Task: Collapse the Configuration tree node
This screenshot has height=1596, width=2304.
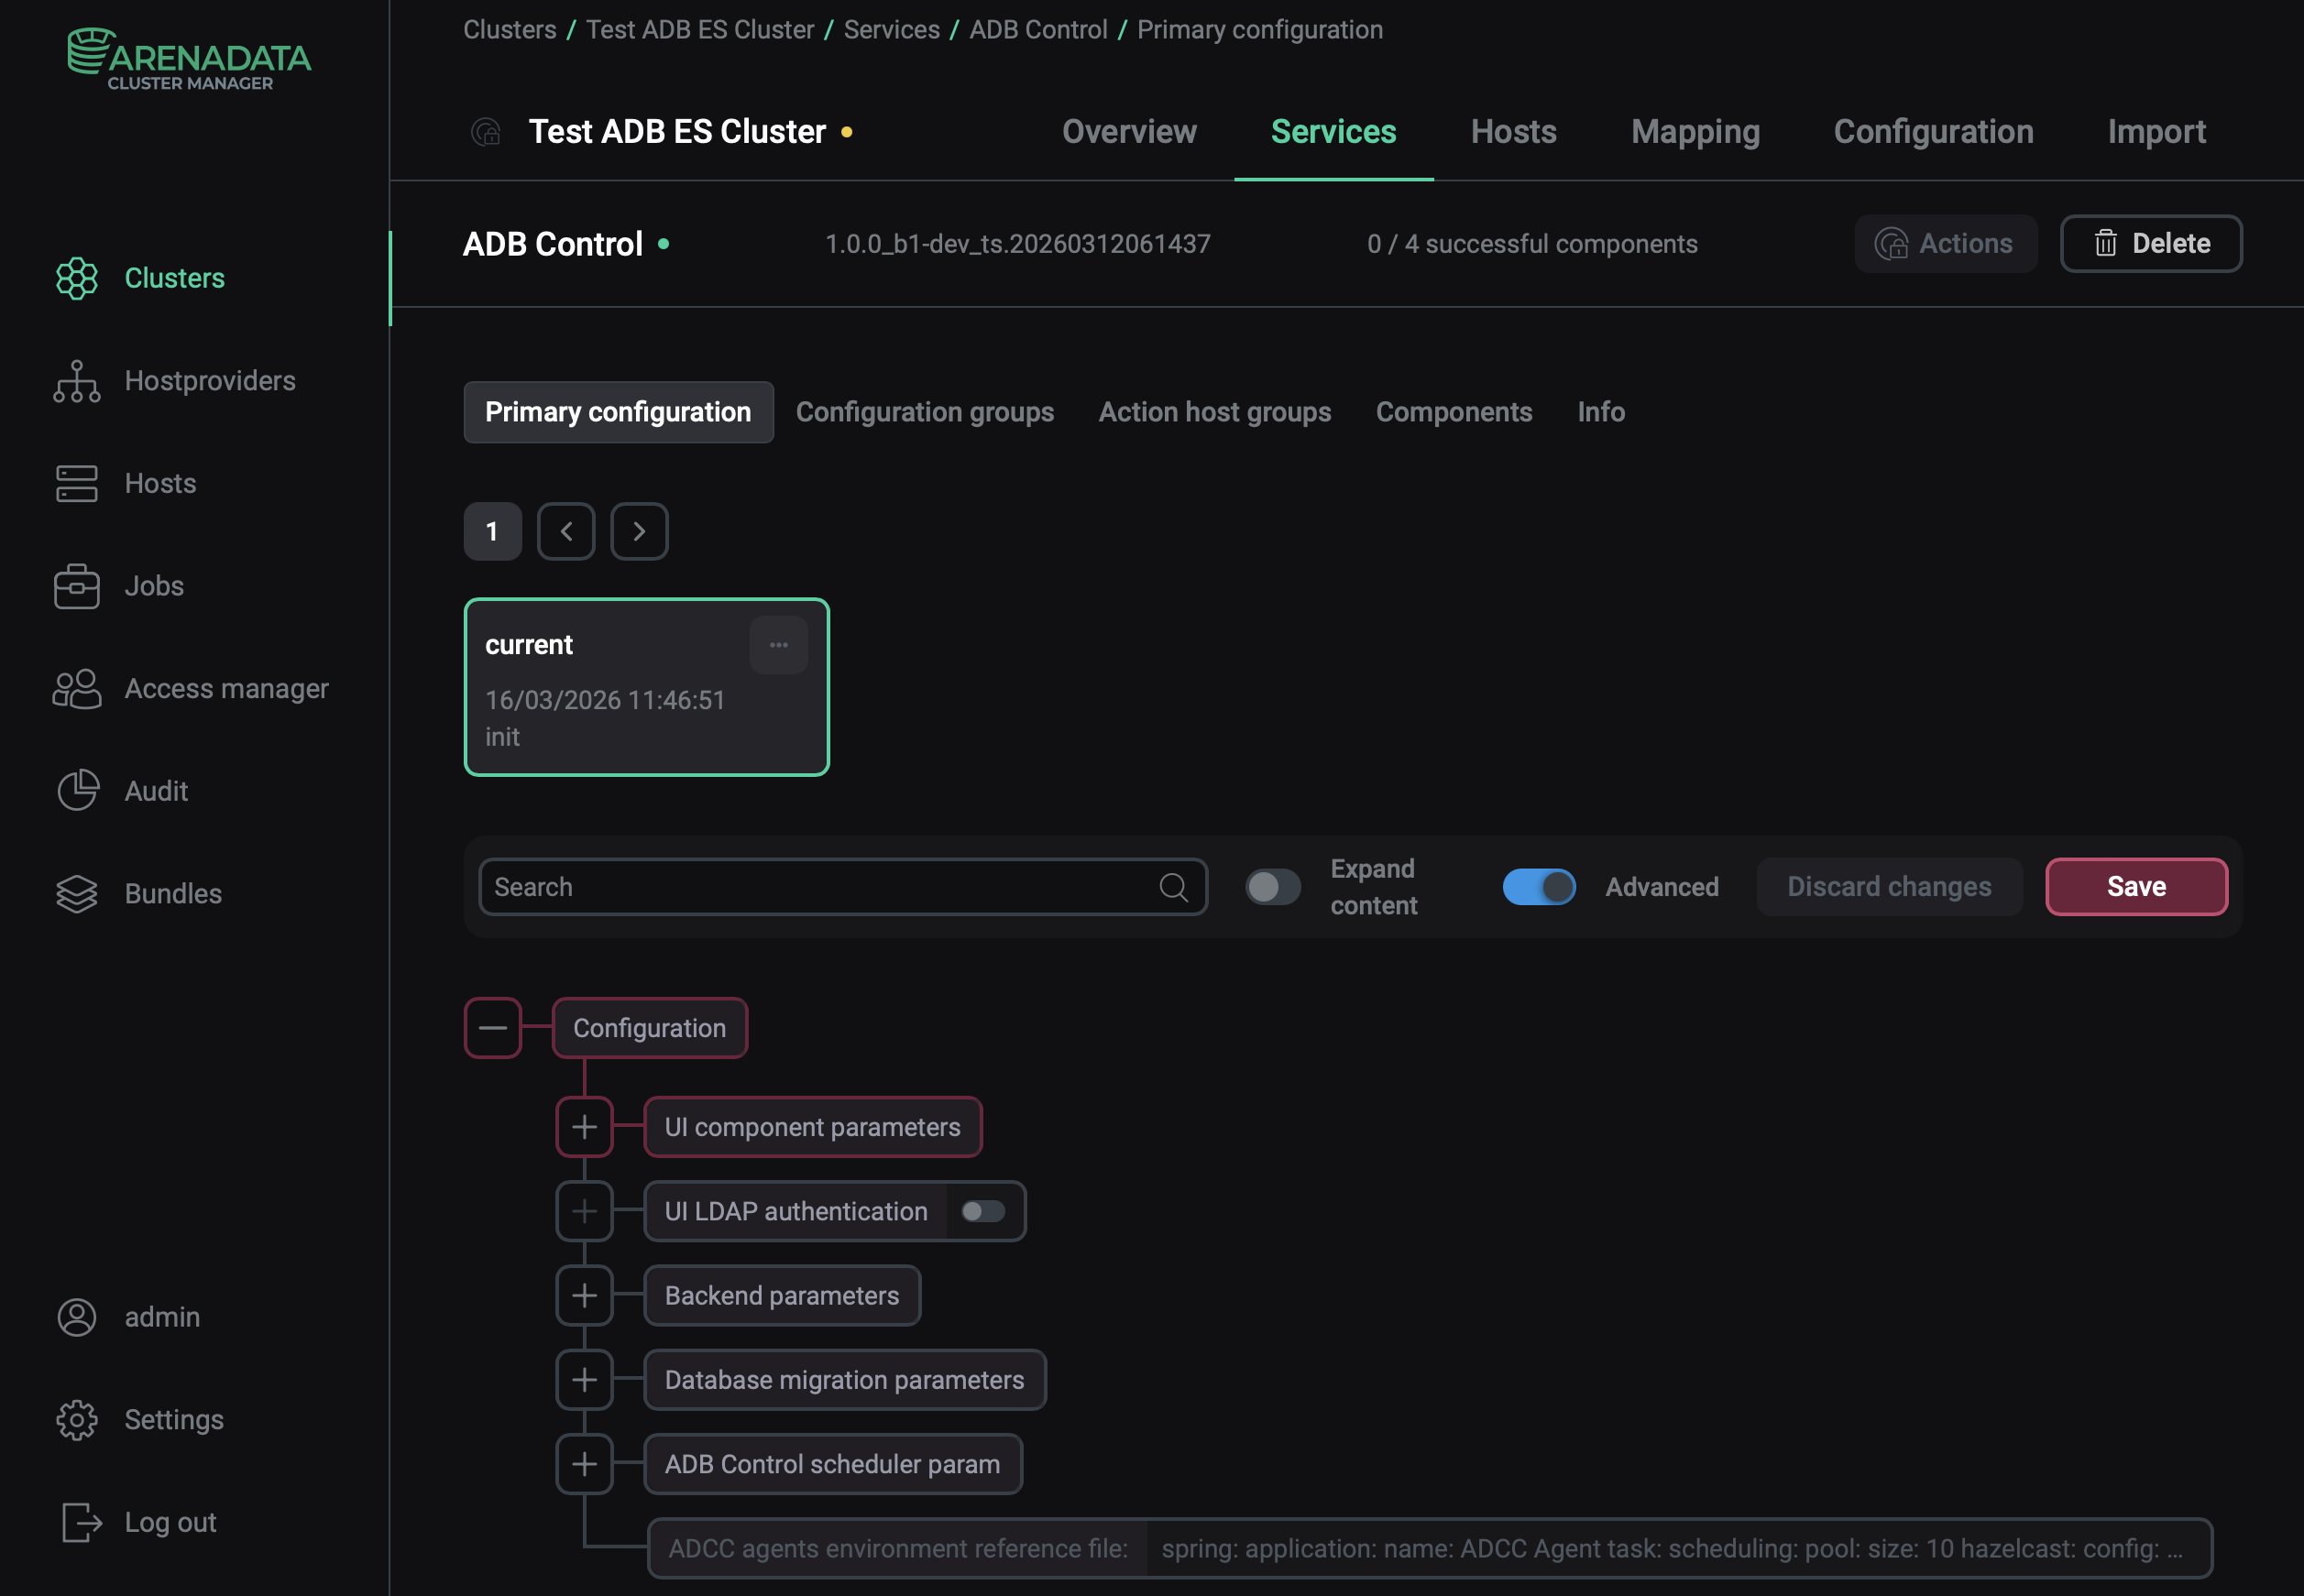Action: pos(493,1027)
